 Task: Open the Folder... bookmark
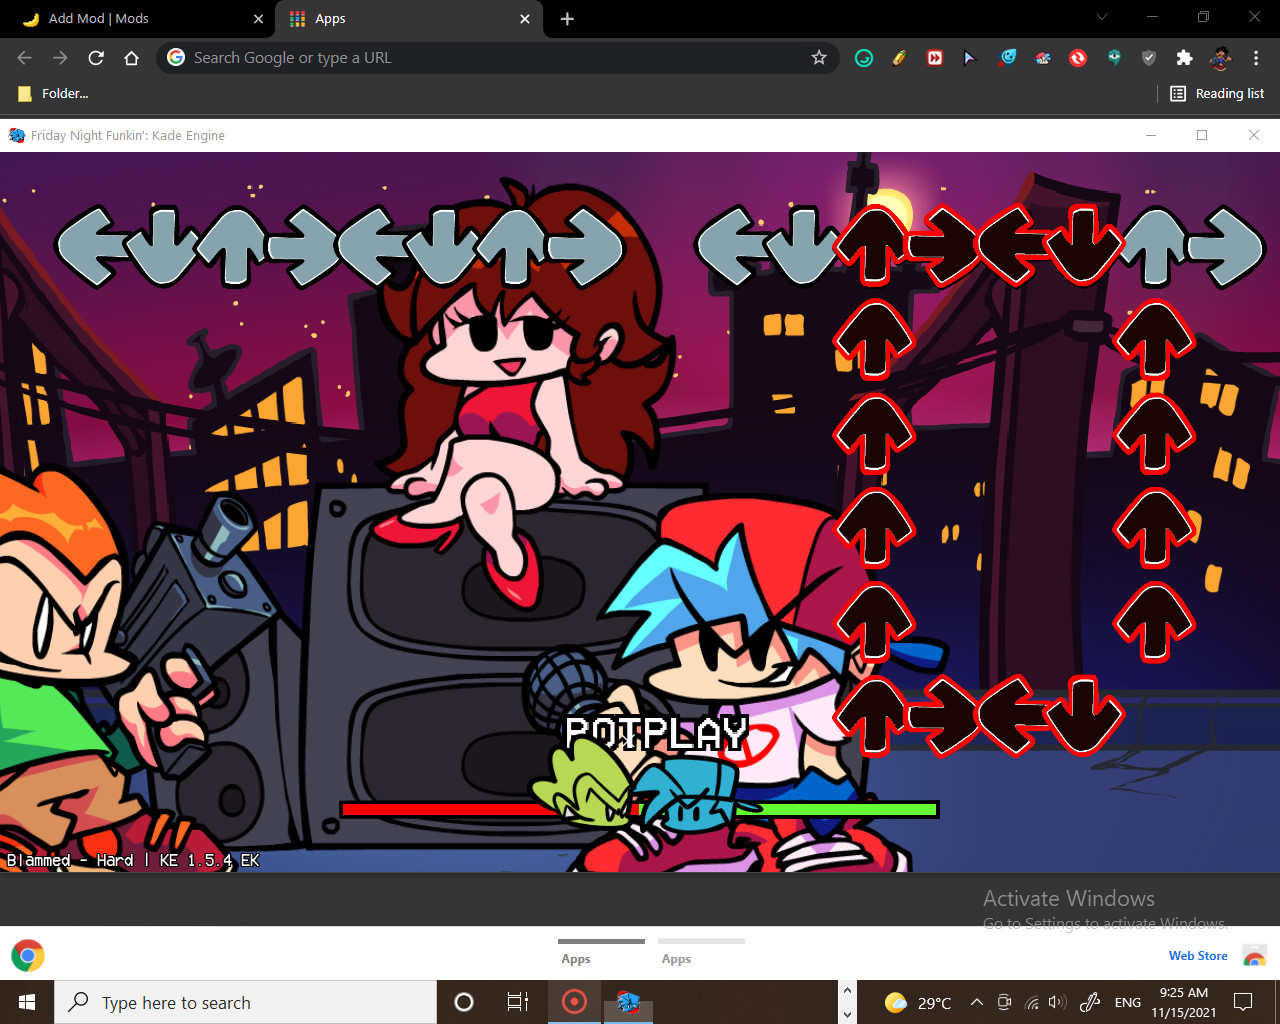click(x=54, y=93)
